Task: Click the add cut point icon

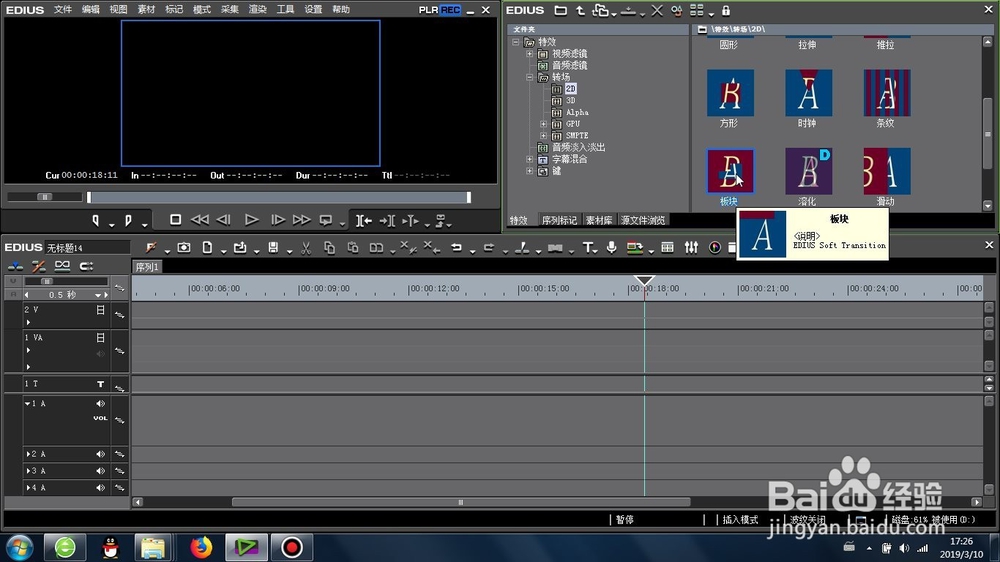Action: [522, 248]
